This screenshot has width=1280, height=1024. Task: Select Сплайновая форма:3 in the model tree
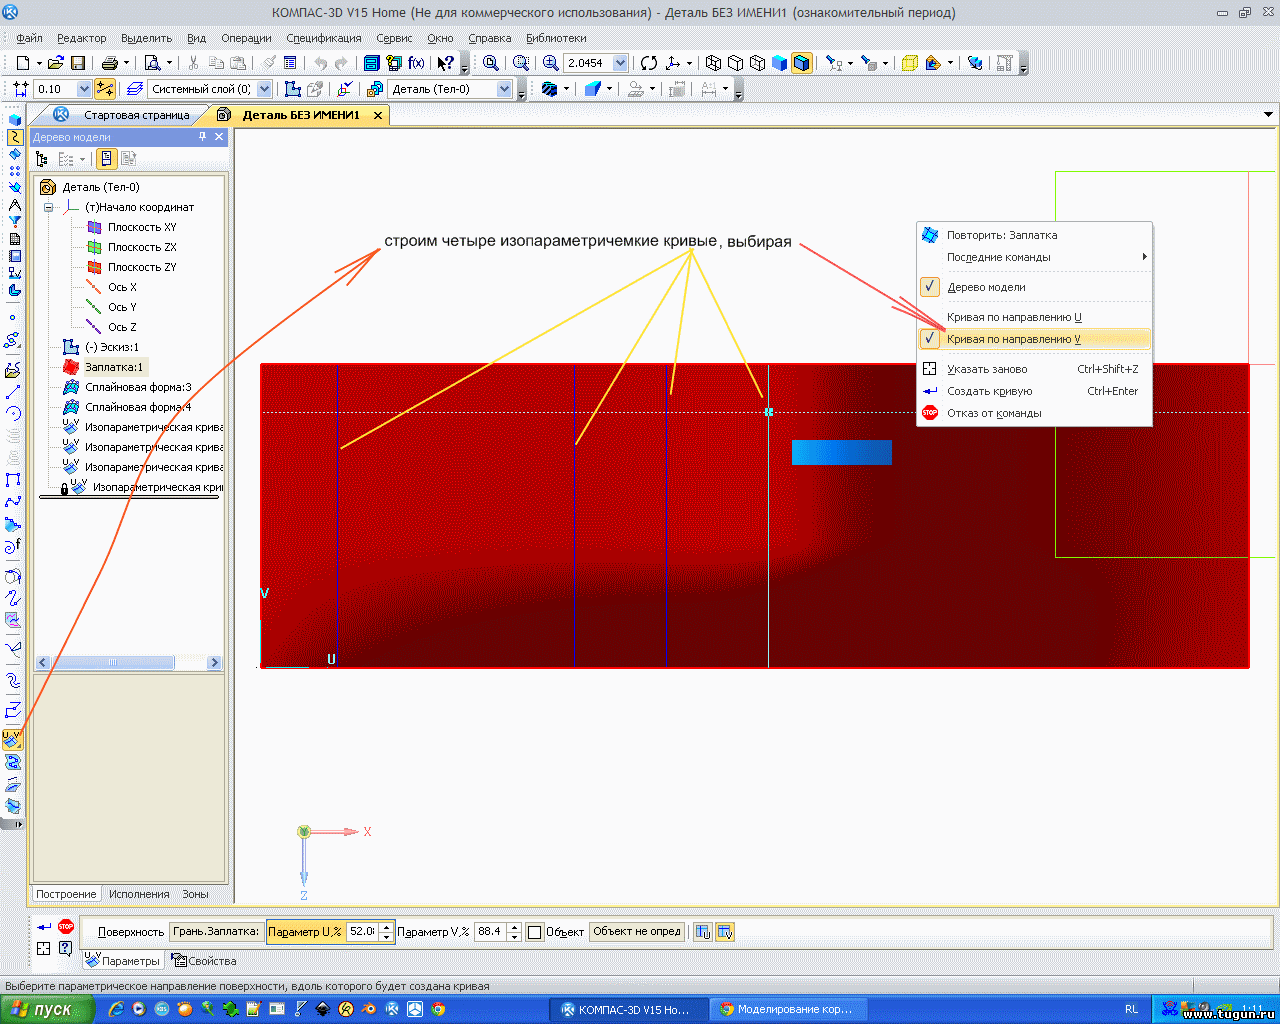tap(137, 387)
